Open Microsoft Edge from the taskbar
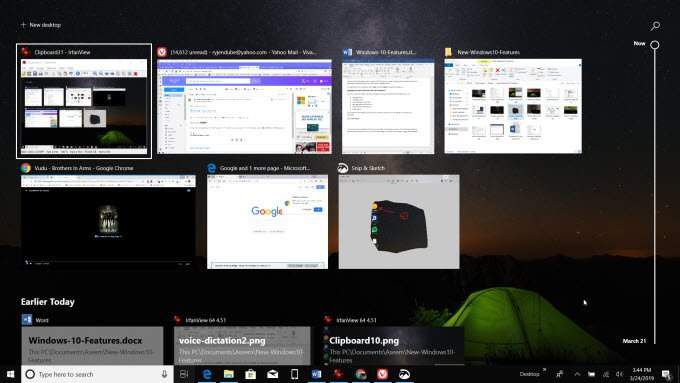This screenshot has height=383, width=680. pos(207,374)
